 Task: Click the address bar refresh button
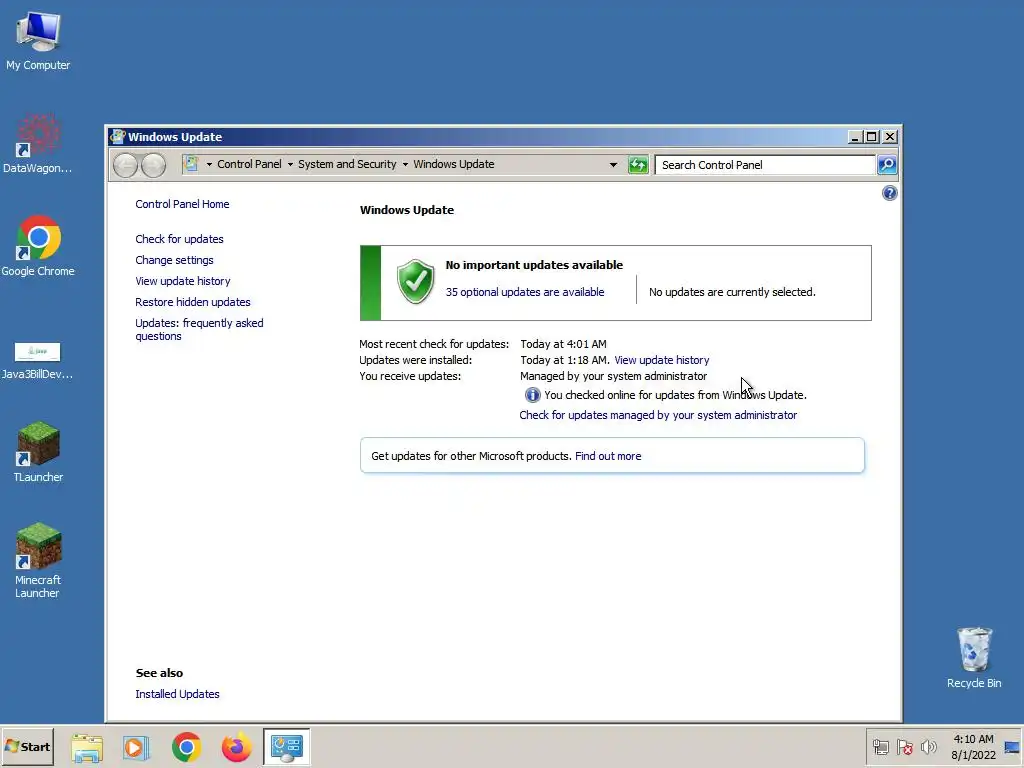pyautogui.click(x=638, y=165)
